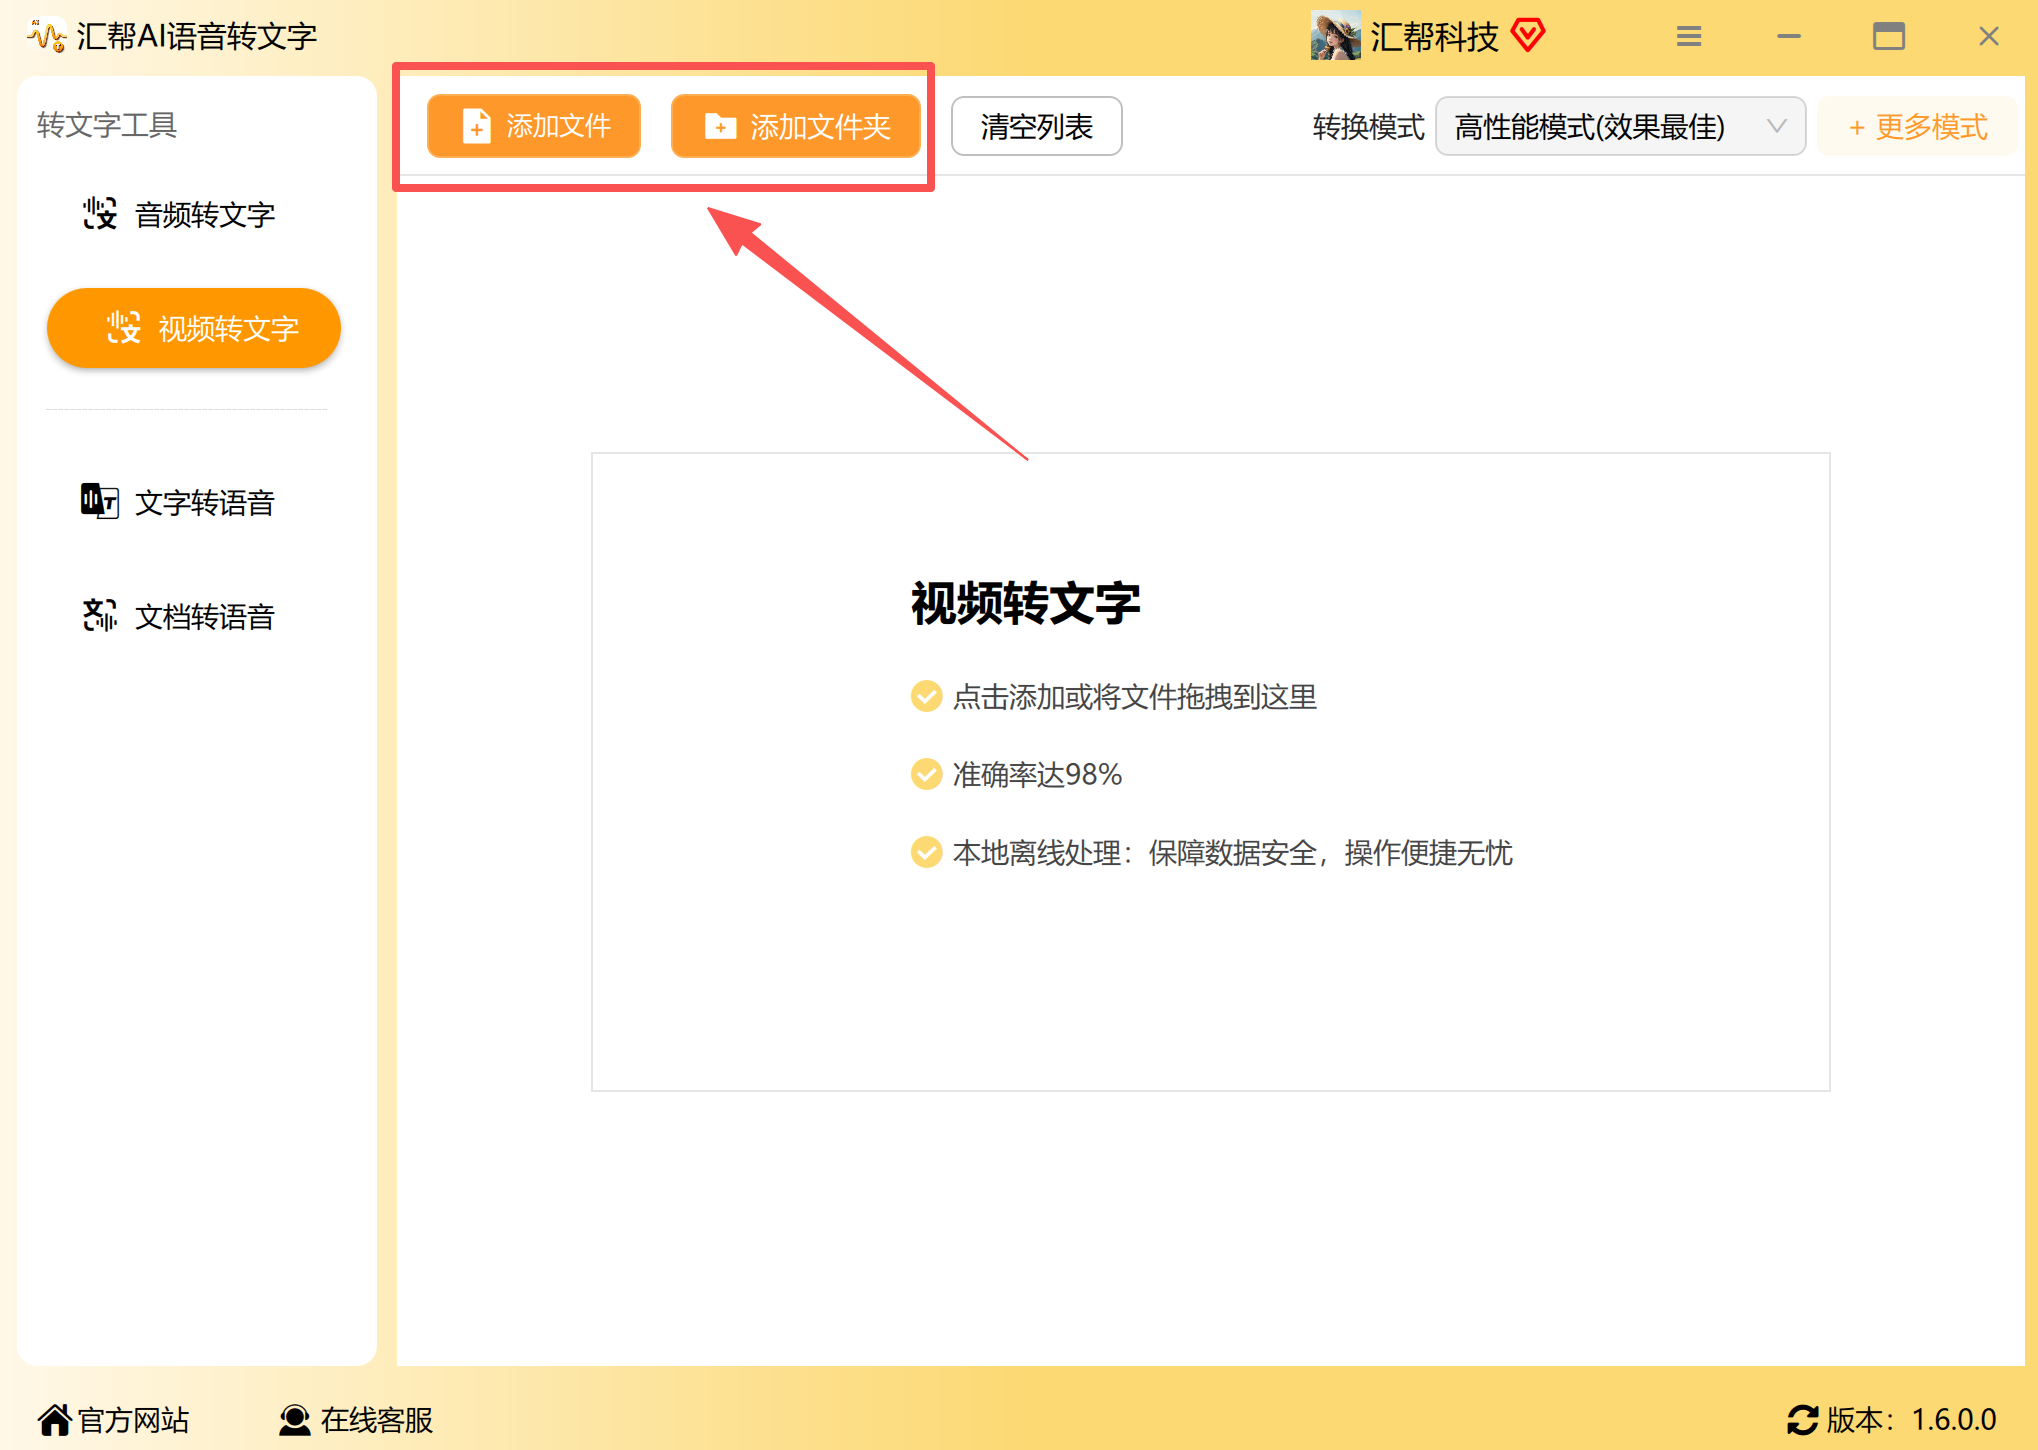This screenshot has width=2038, height=1450.
Task: Click the 添加文件夹 button
Action: pyautogui.click(x=795, y=126)
